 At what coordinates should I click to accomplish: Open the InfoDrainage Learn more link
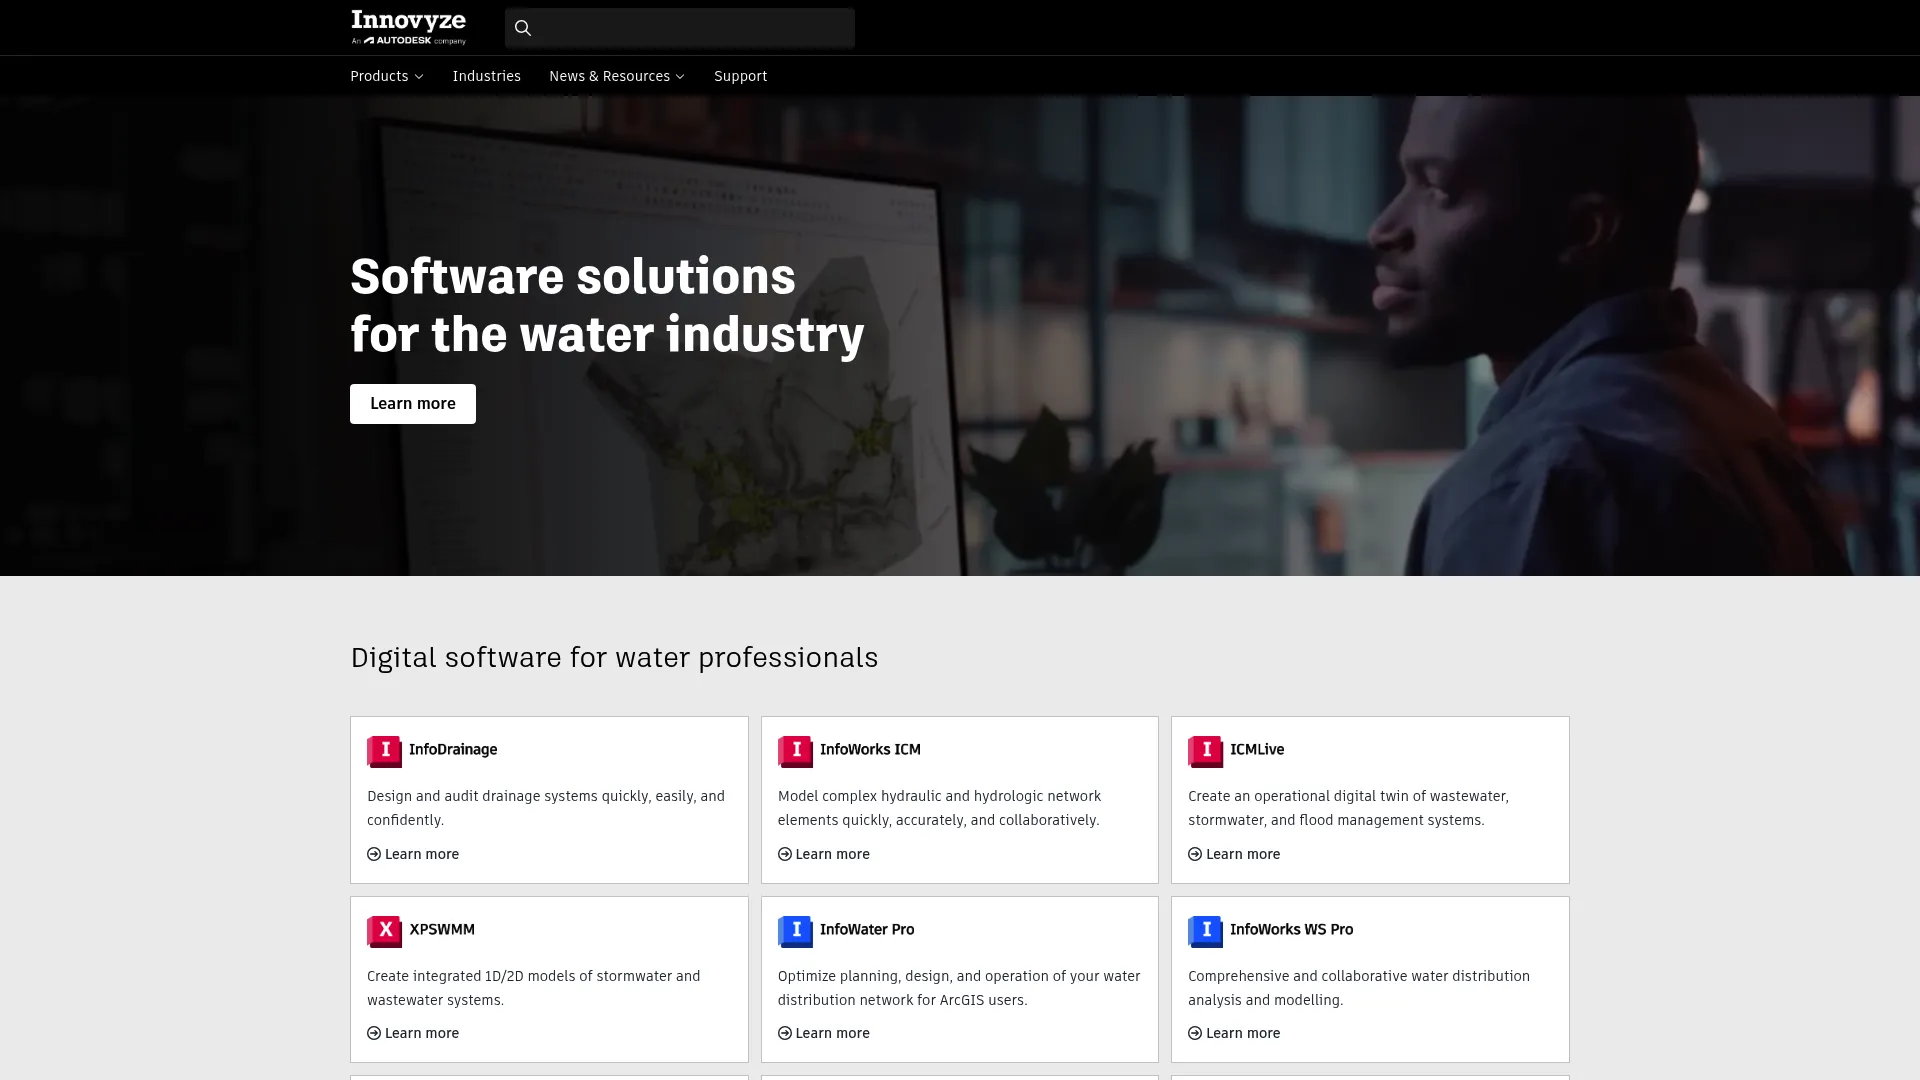(413, 854)
